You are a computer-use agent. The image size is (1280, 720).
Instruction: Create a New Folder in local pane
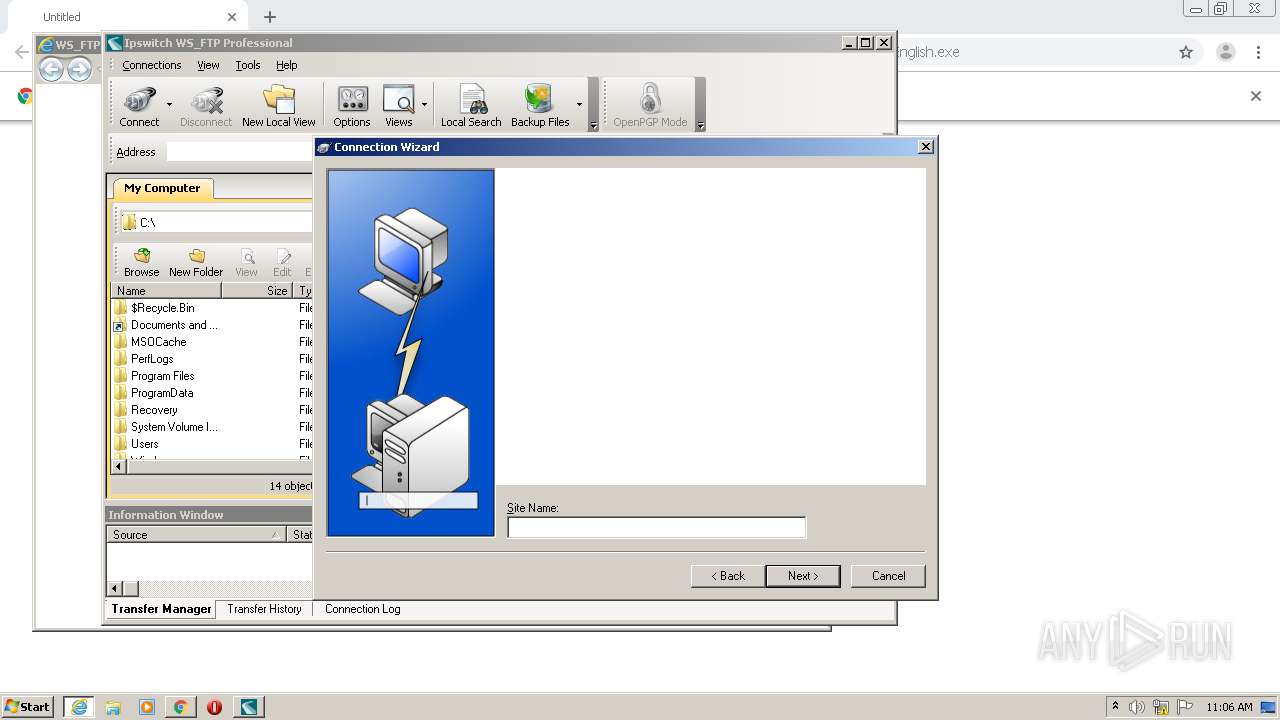coord(196,263)
